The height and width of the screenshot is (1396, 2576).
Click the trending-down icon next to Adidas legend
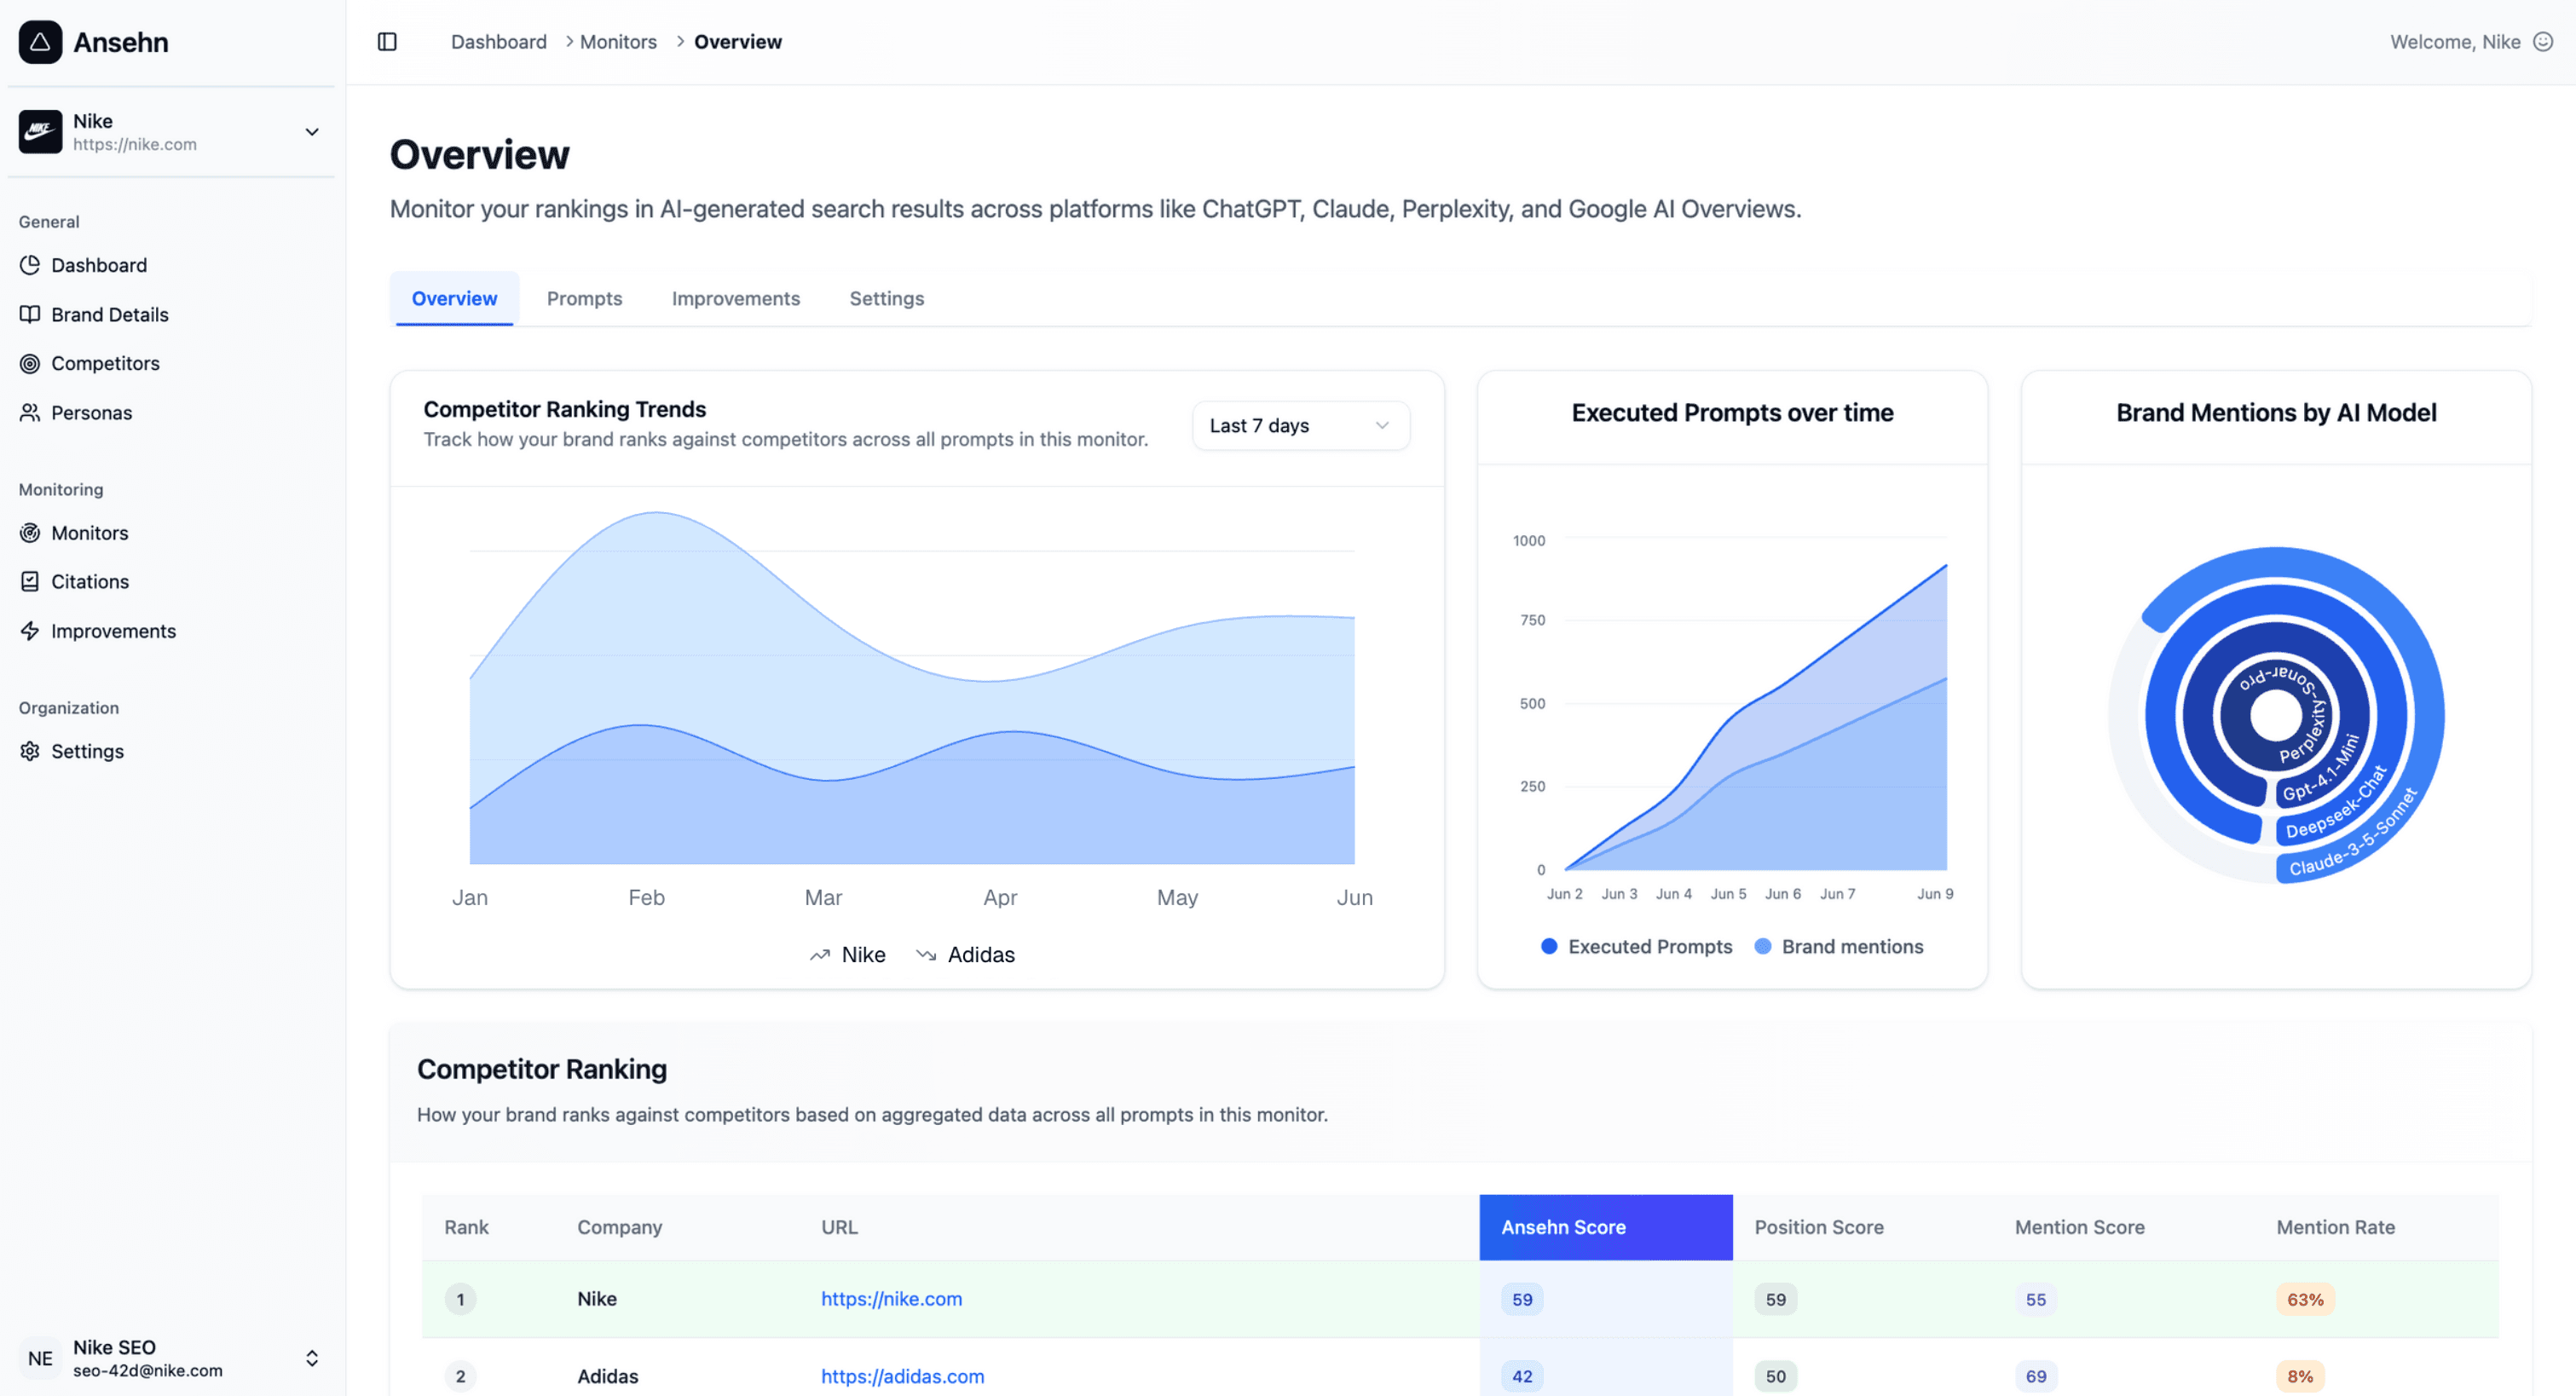coord(926,955)
